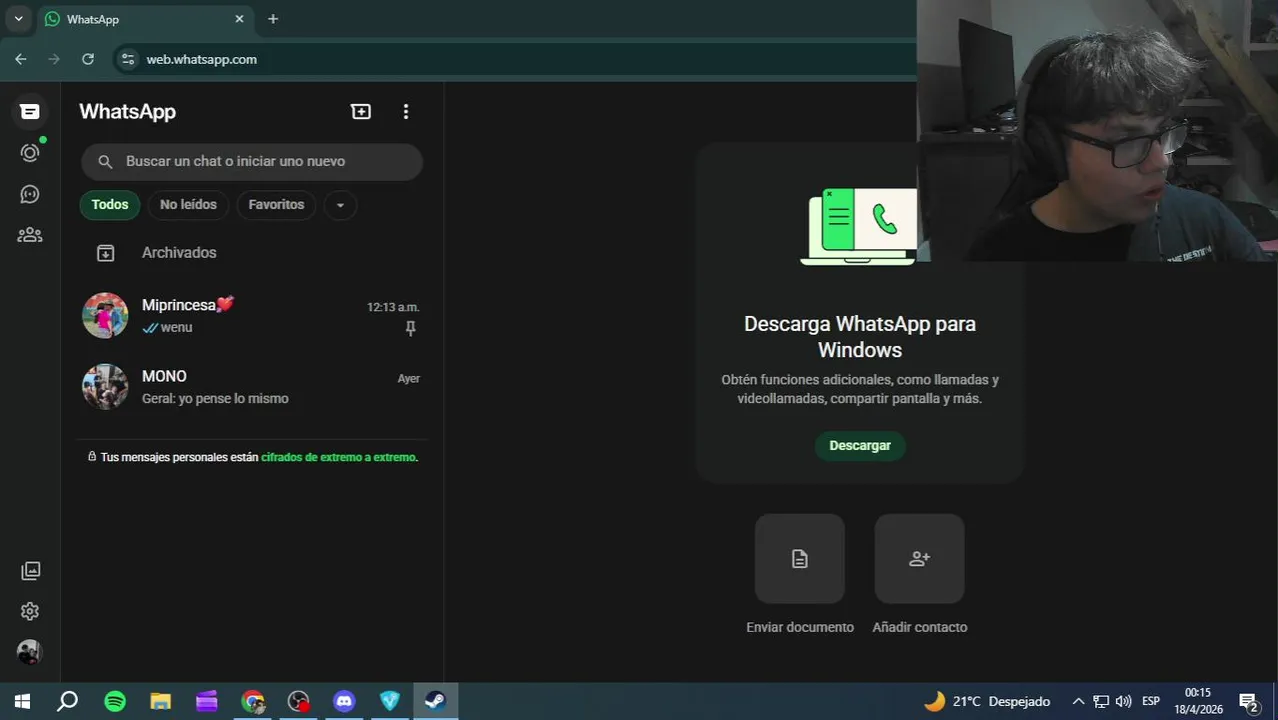Image resolution: width=1278 pixels, height=720 pixels.
Task: Open the purple clapperboard app in taskbar
Action: [x=207, y=702]
